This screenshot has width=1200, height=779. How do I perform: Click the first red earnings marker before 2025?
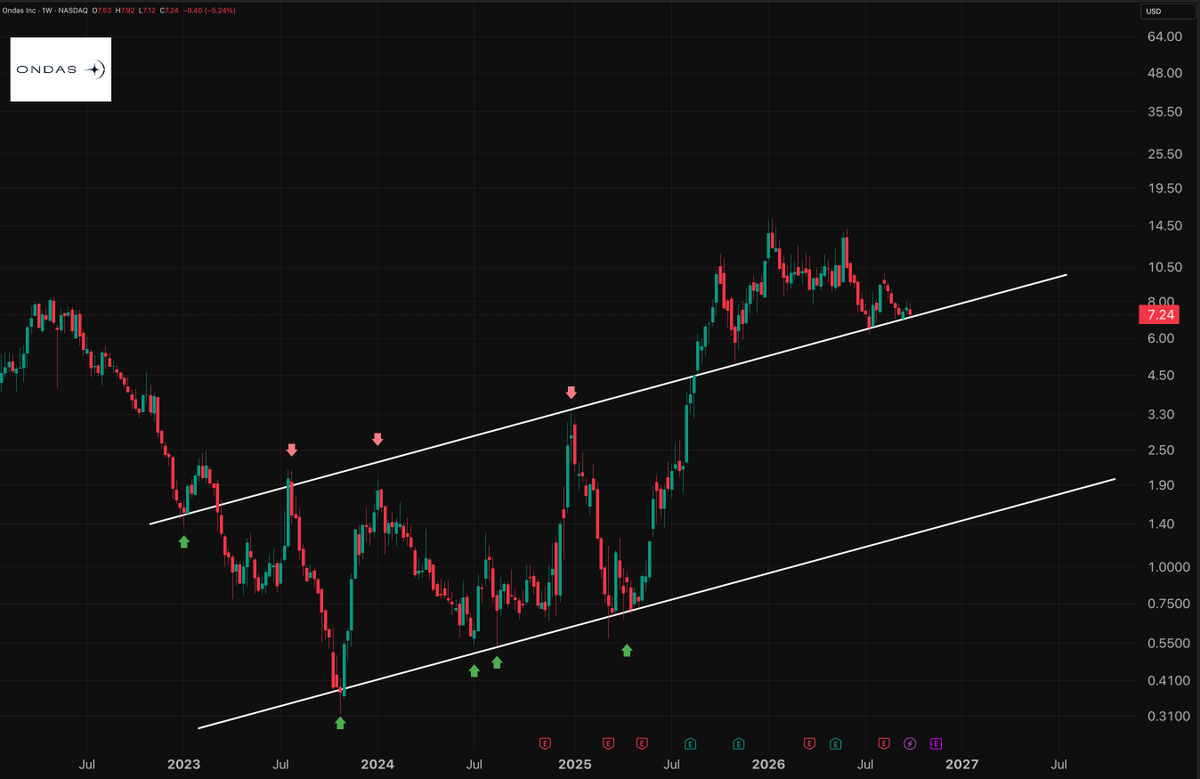(545, 743)
